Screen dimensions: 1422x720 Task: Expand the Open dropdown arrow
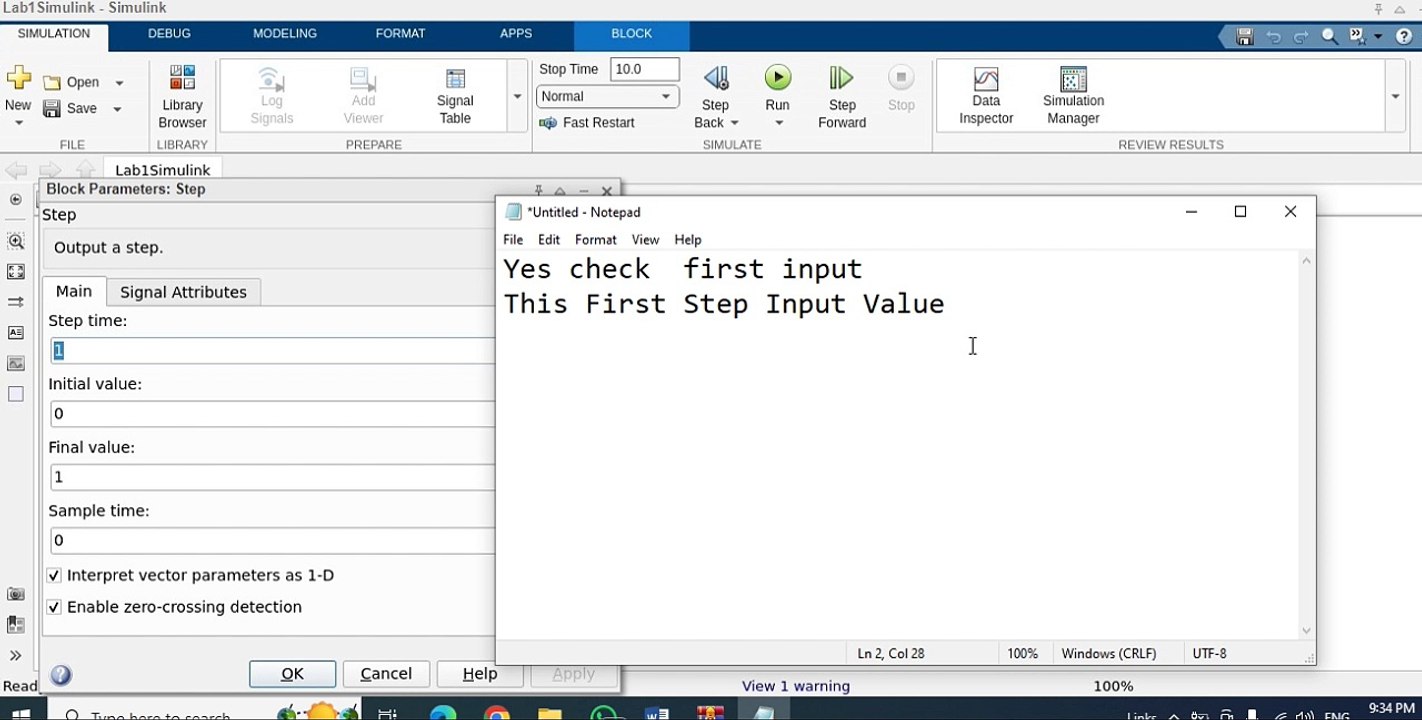tap(119, 83)
